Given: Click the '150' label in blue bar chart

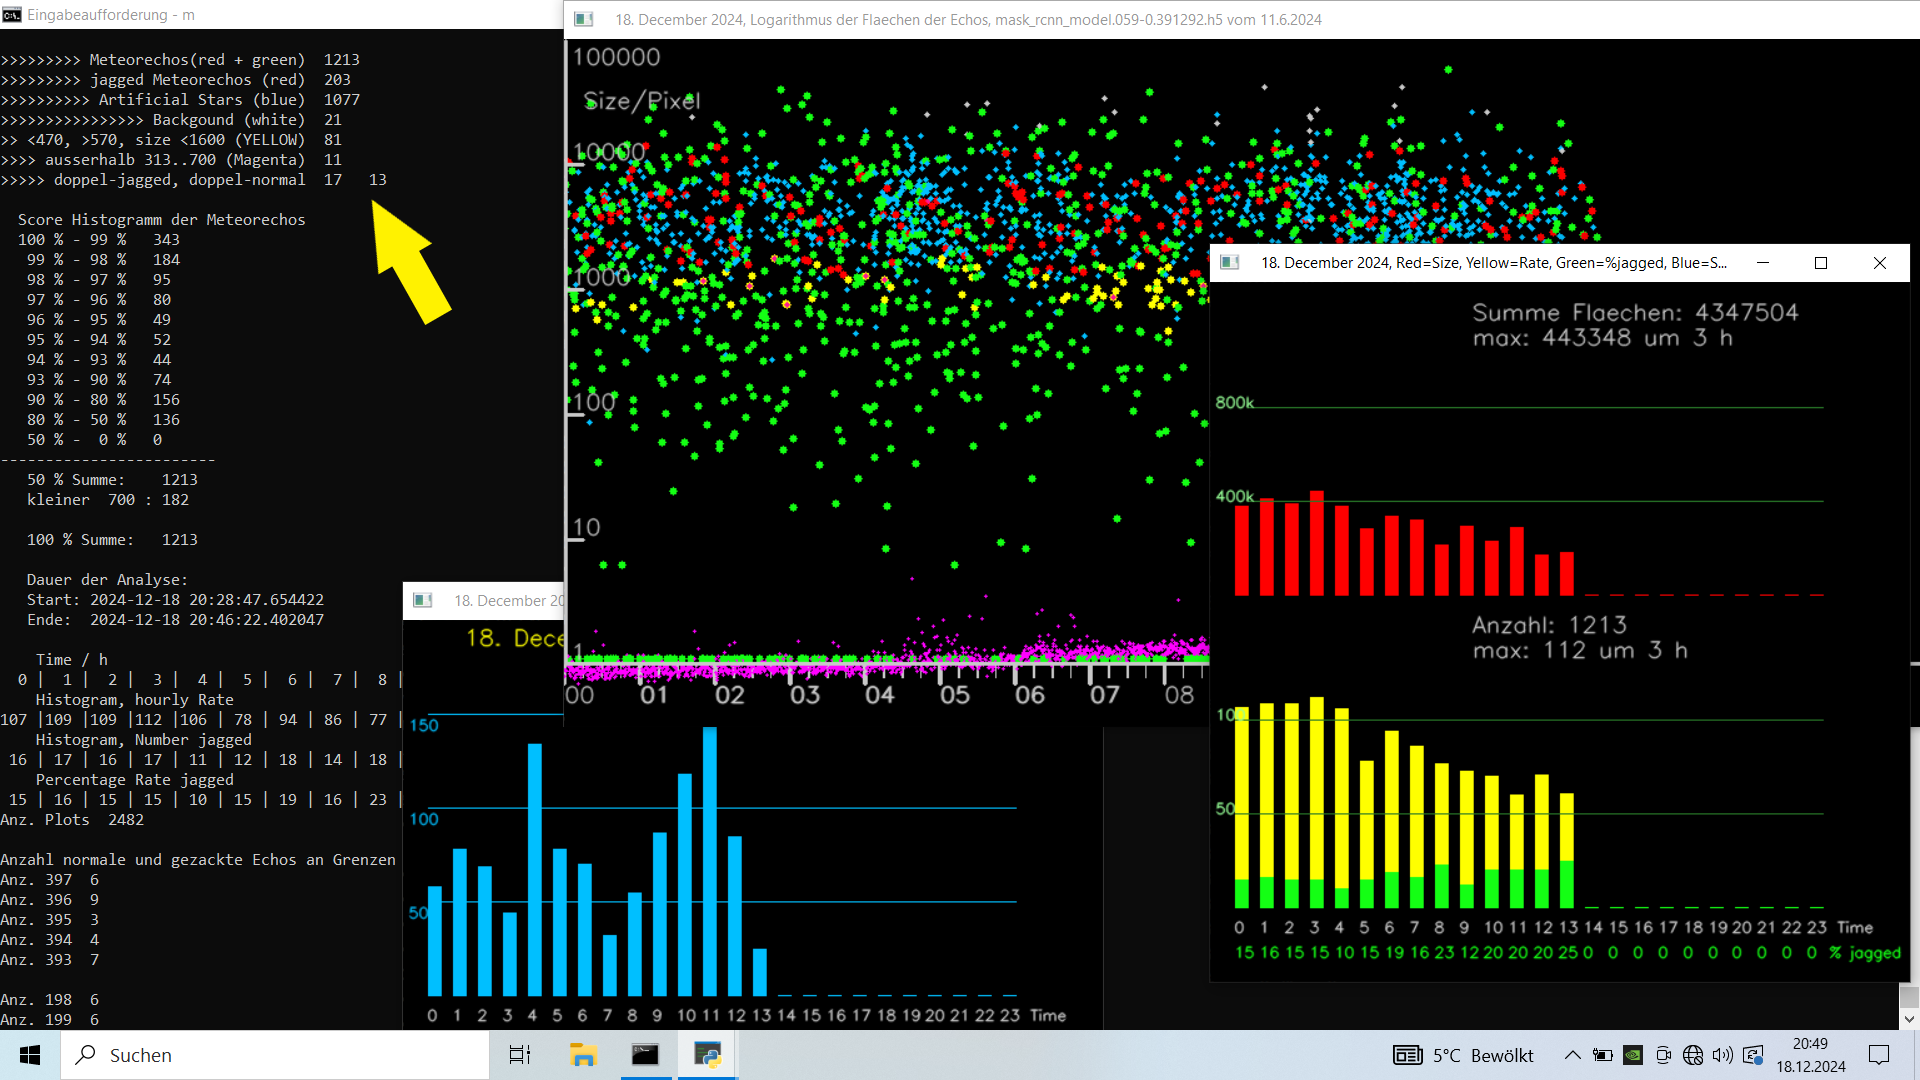Looking at the screenshot, I should point(424,725).
